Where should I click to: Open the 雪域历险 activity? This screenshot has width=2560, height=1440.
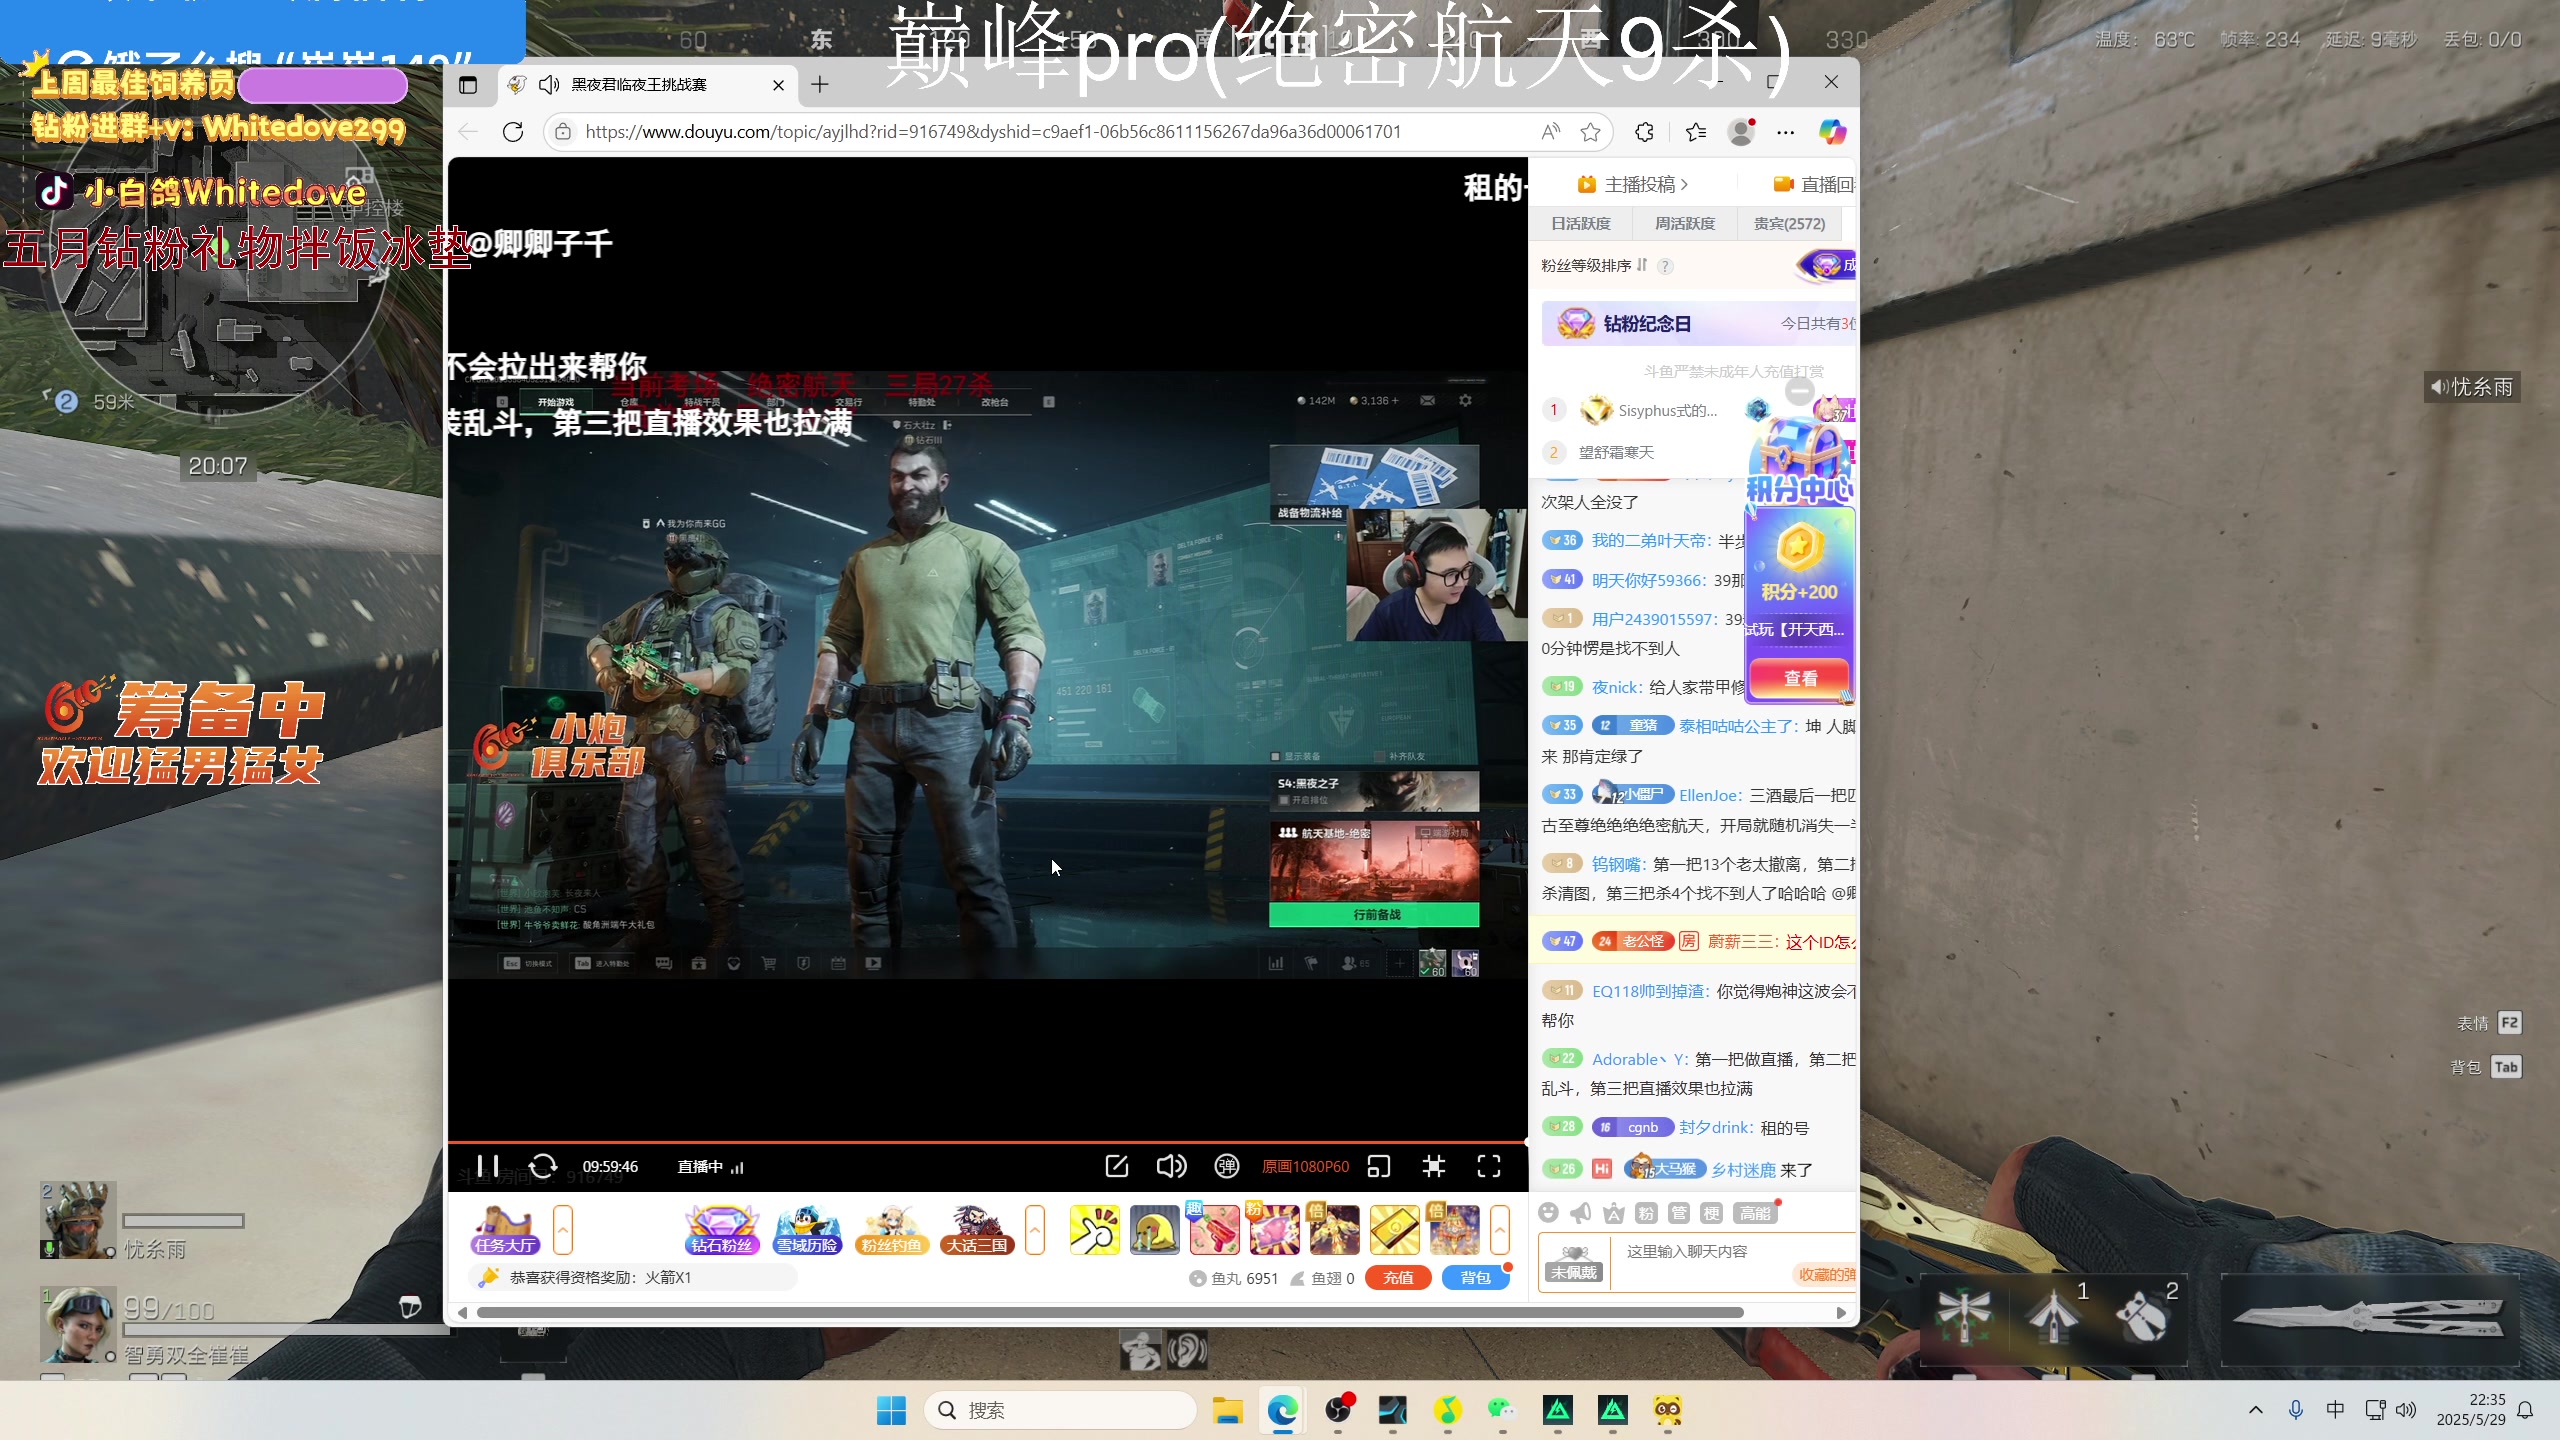pos(807,1230)
